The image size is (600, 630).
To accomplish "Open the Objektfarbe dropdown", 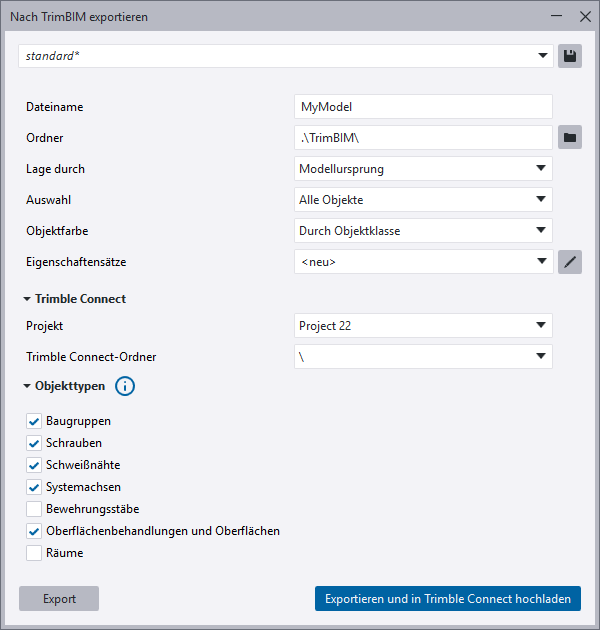I will [423, 231].
